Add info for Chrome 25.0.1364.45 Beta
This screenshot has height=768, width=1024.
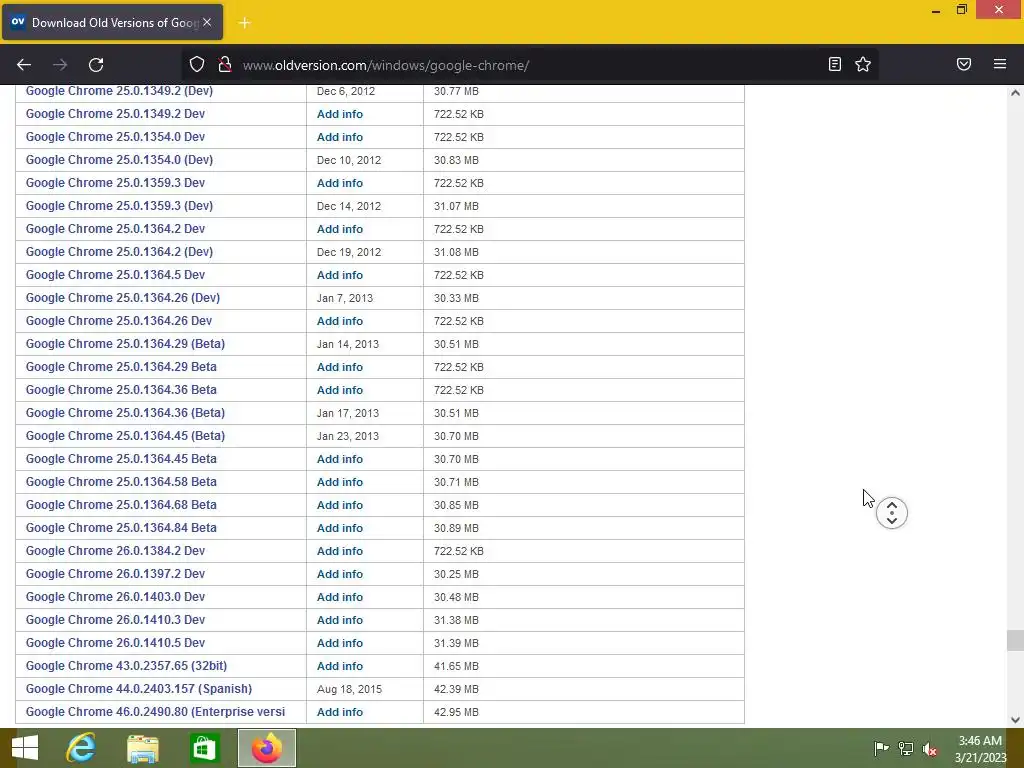point(340,459)
